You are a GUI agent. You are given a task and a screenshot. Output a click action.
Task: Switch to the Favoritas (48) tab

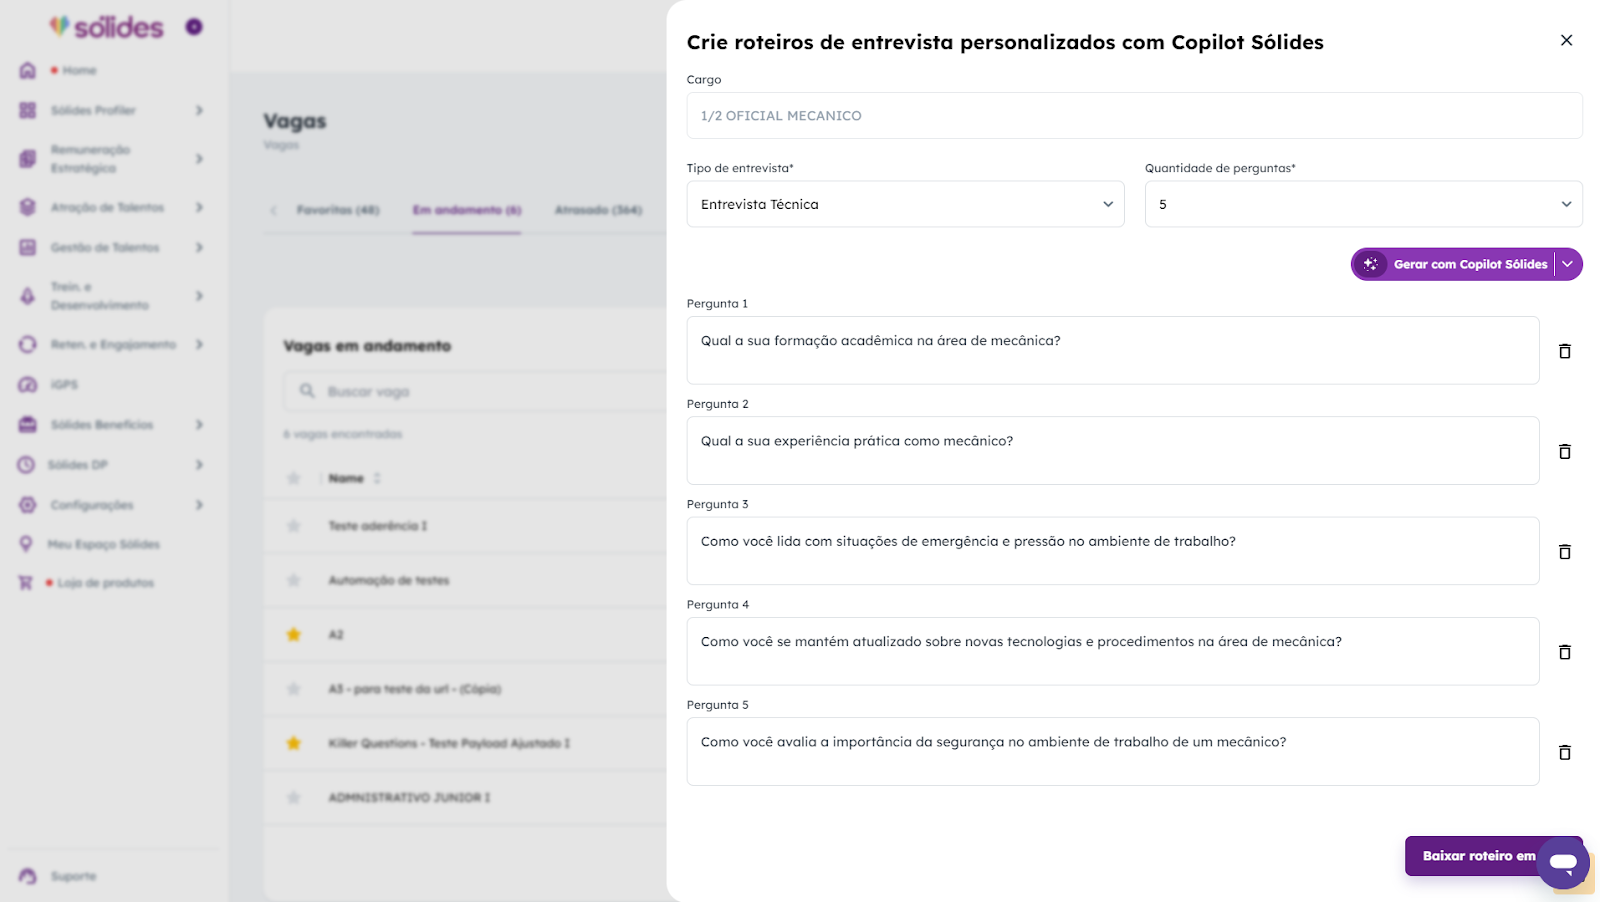point(338,210)
